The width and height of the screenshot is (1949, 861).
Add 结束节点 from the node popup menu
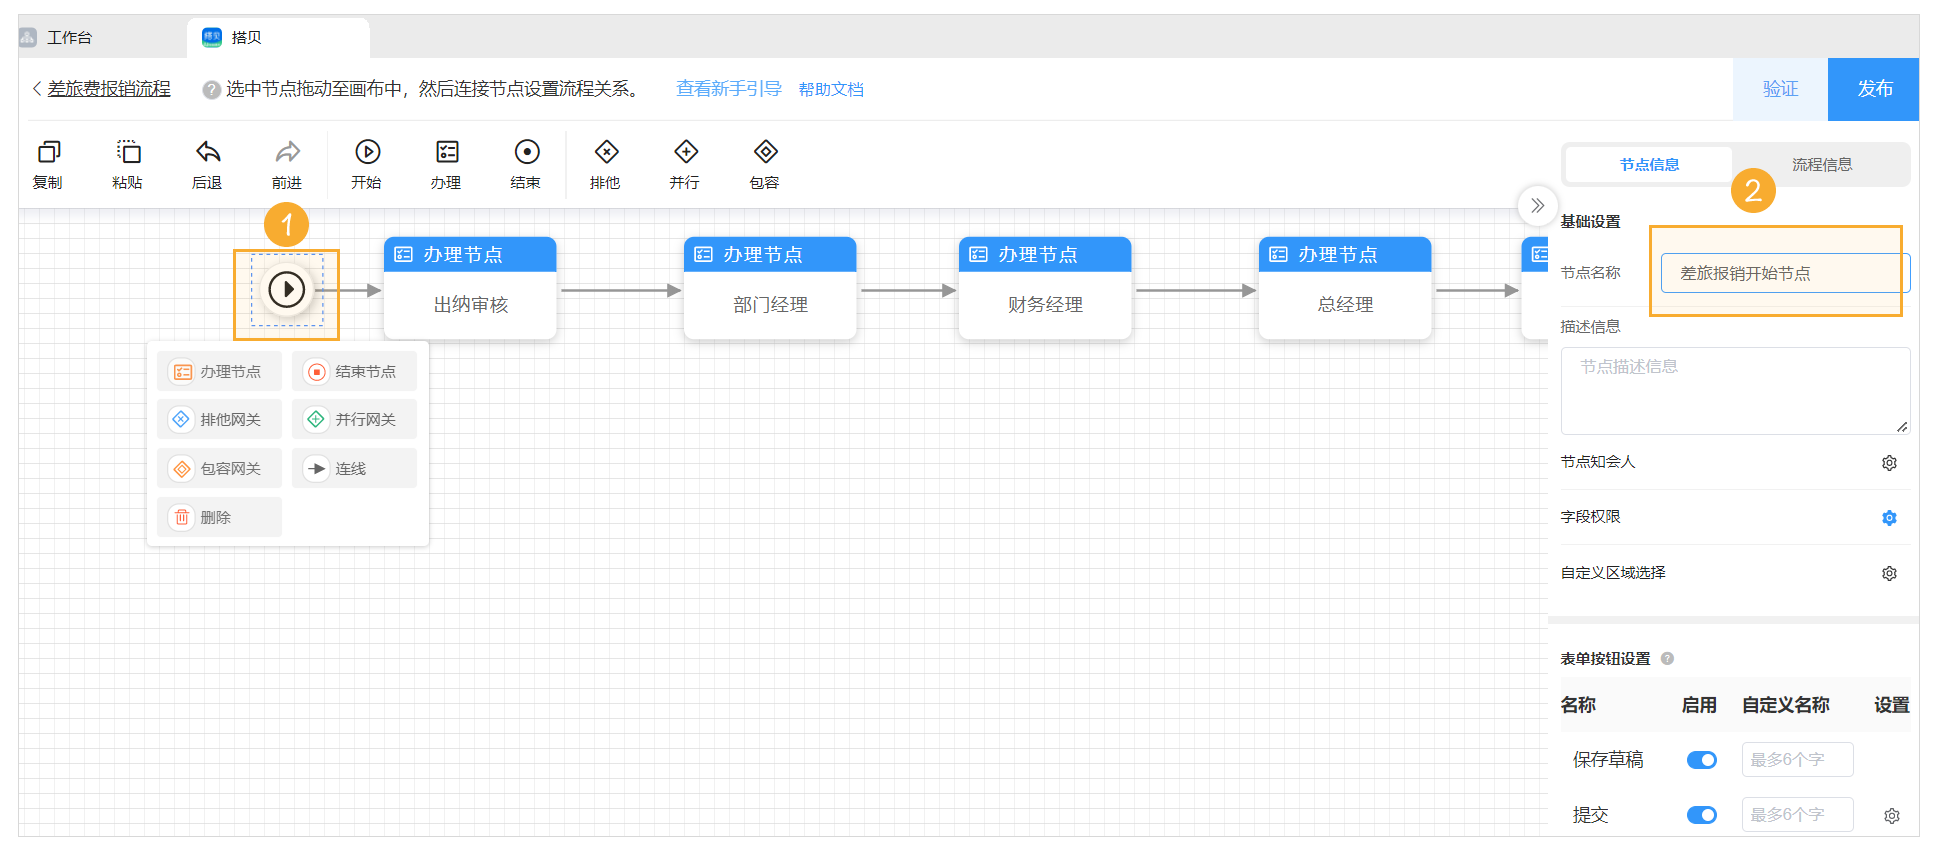[354, 372]
